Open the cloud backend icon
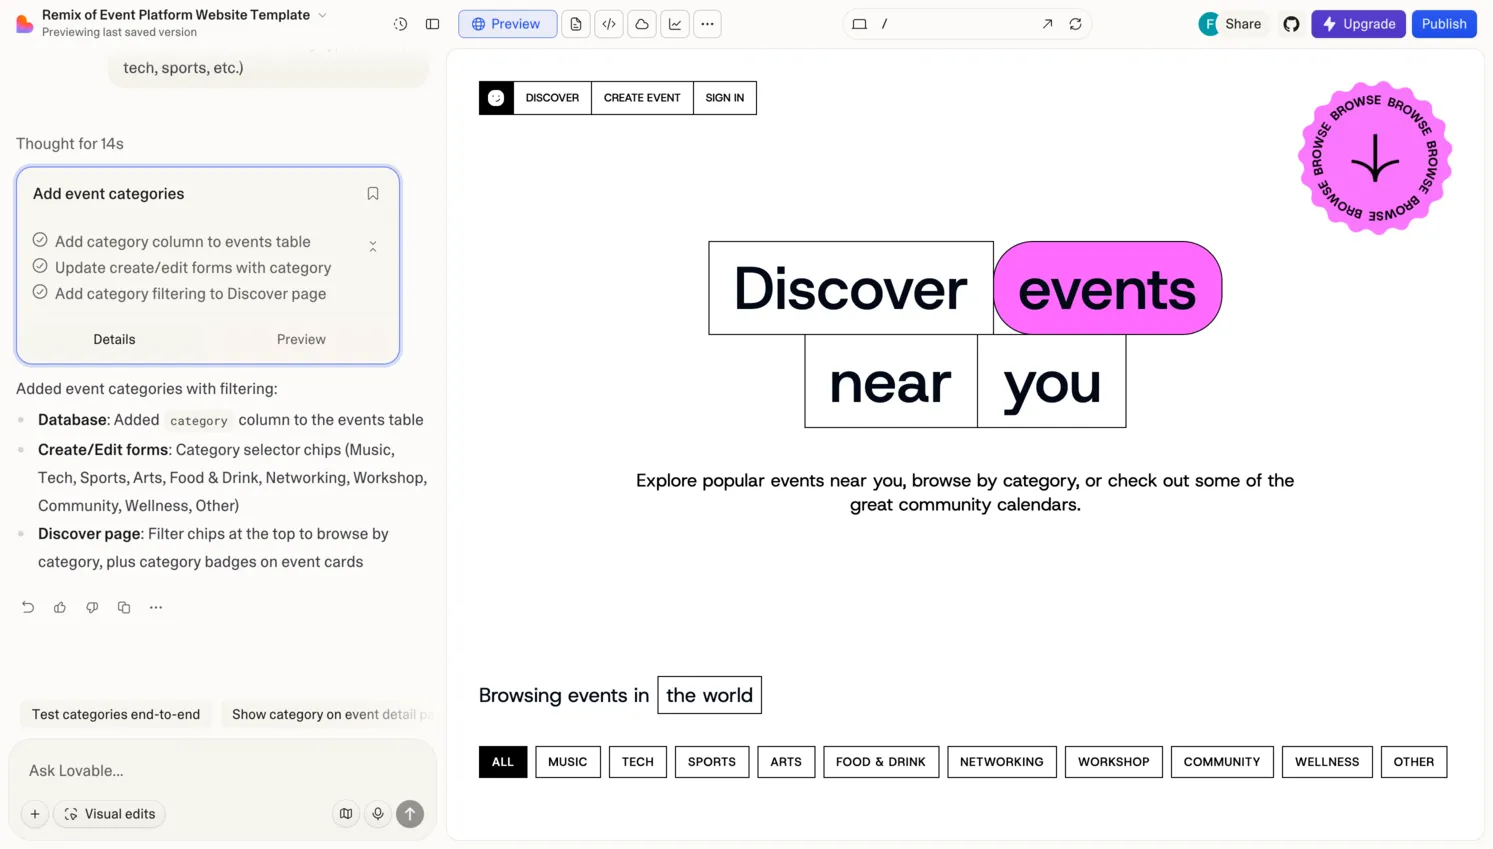 click(x=641, y=24)
